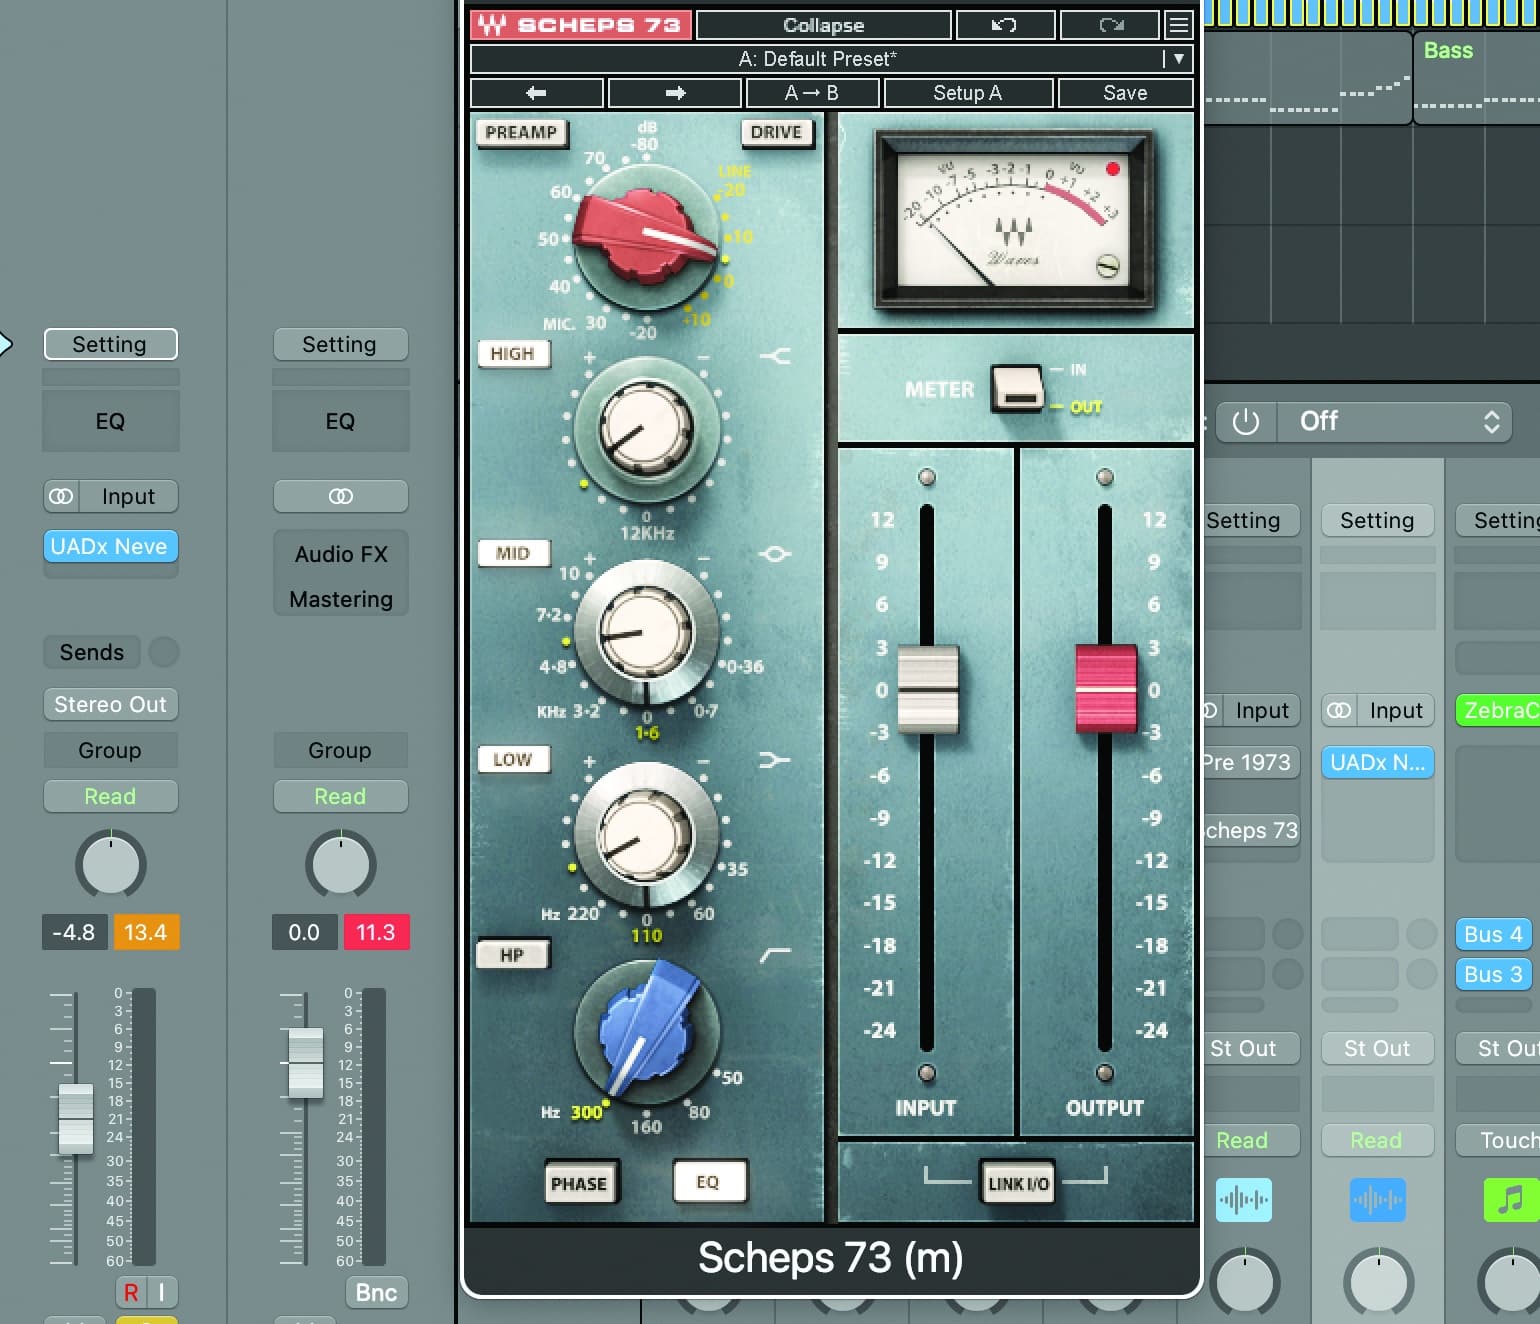Click the stereo link icon on second strip
This screenshot has width=1540, height=1324.
(x=341, y=496)
